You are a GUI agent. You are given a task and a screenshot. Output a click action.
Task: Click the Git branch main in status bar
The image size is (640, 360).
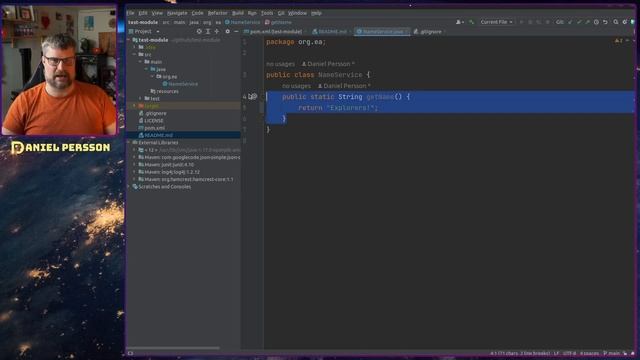611,353
